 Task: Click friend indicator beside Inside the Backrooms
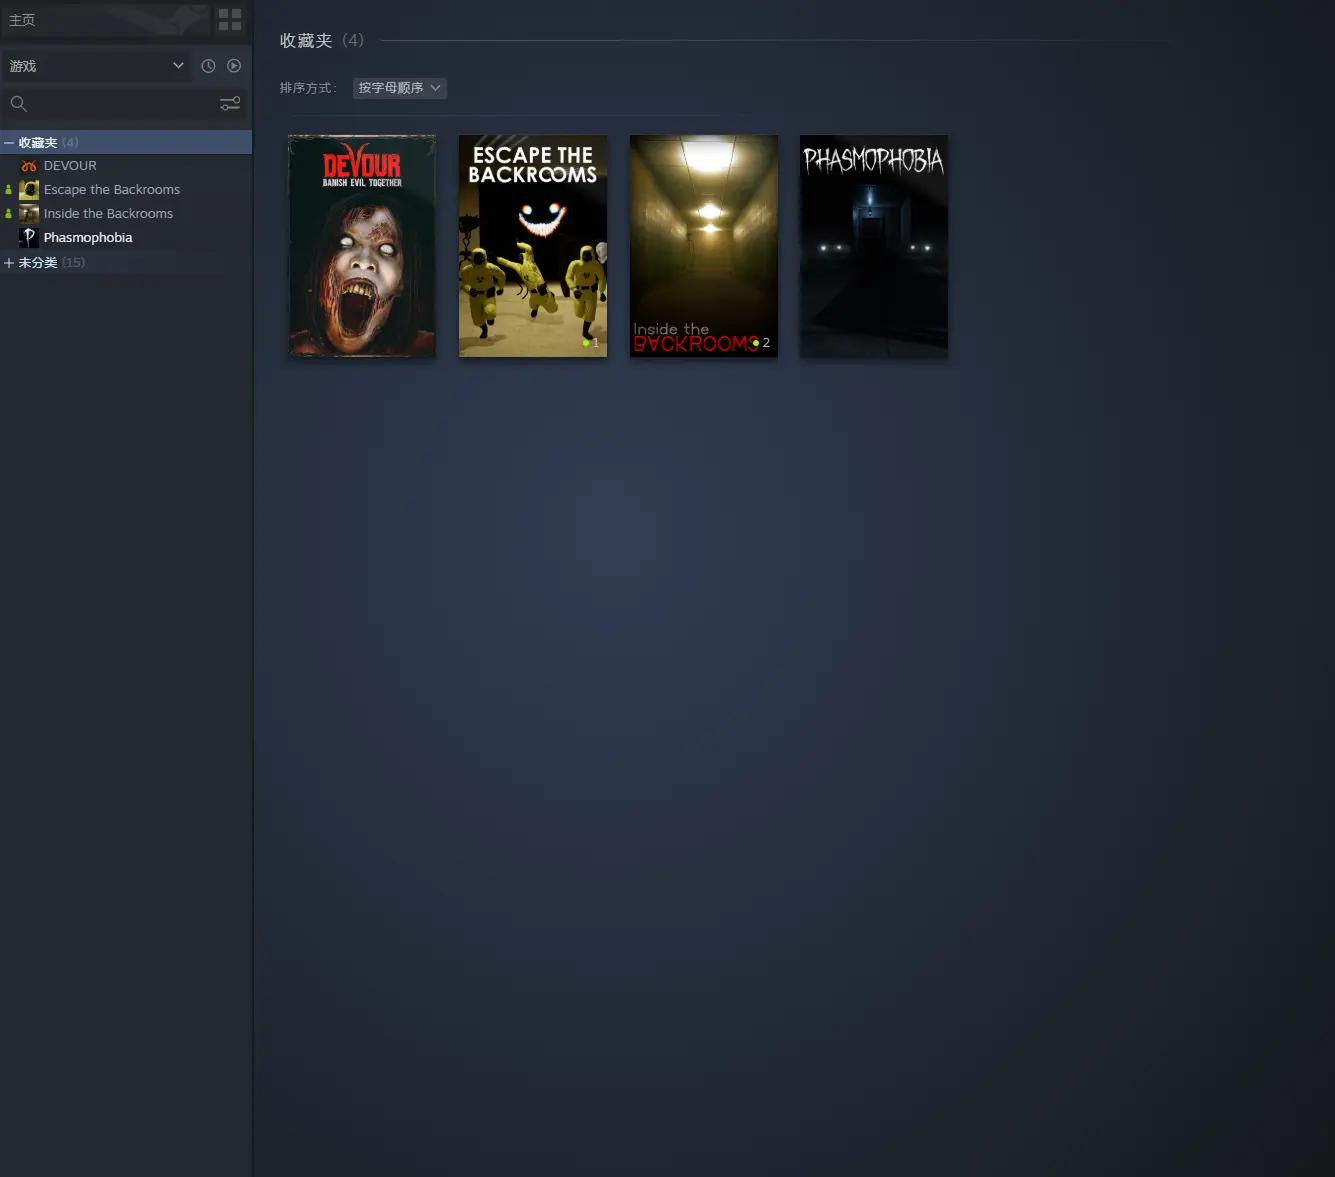[9, 214]
